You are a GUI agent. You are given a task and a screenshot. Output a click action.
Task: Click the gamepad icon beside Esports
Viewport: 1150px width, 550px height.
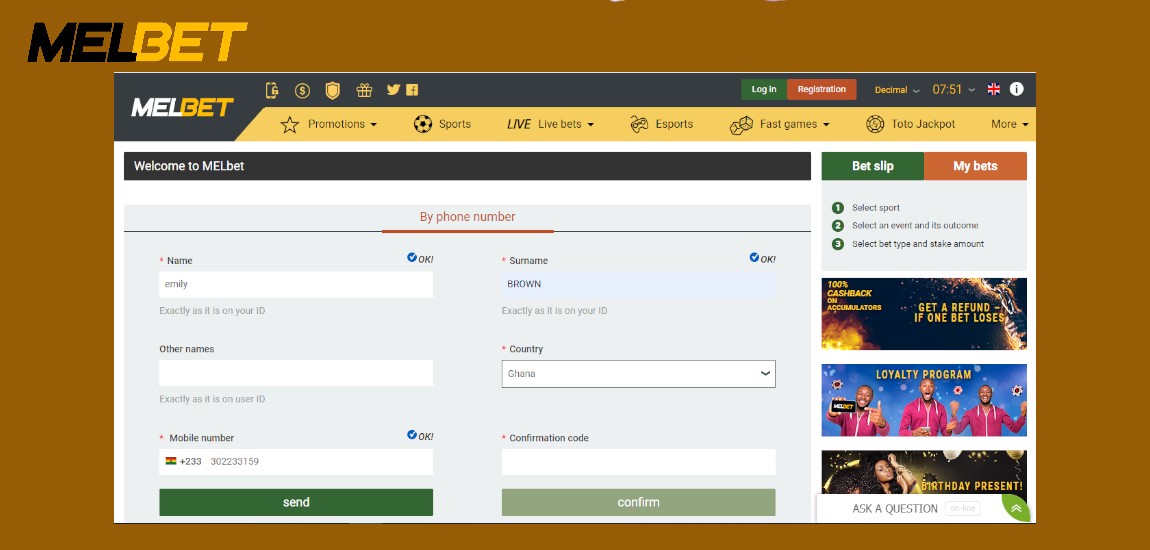(640, 124)
